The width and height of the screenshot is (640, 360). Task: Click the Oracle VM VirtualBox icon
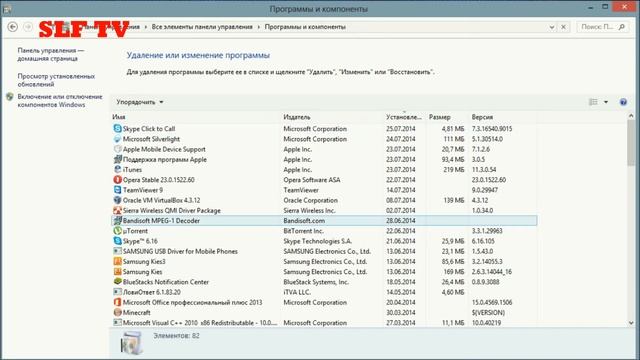point(118,200)
